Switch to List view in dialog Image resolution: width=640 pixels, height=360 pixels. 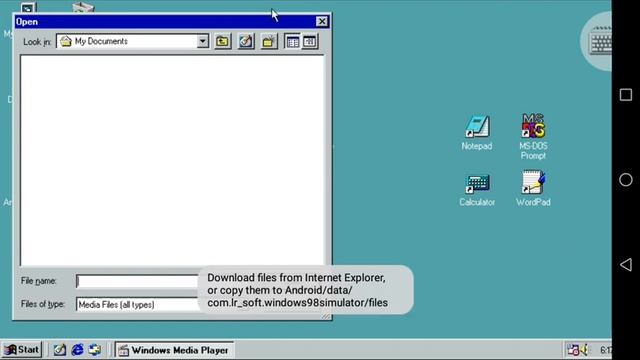293,41
